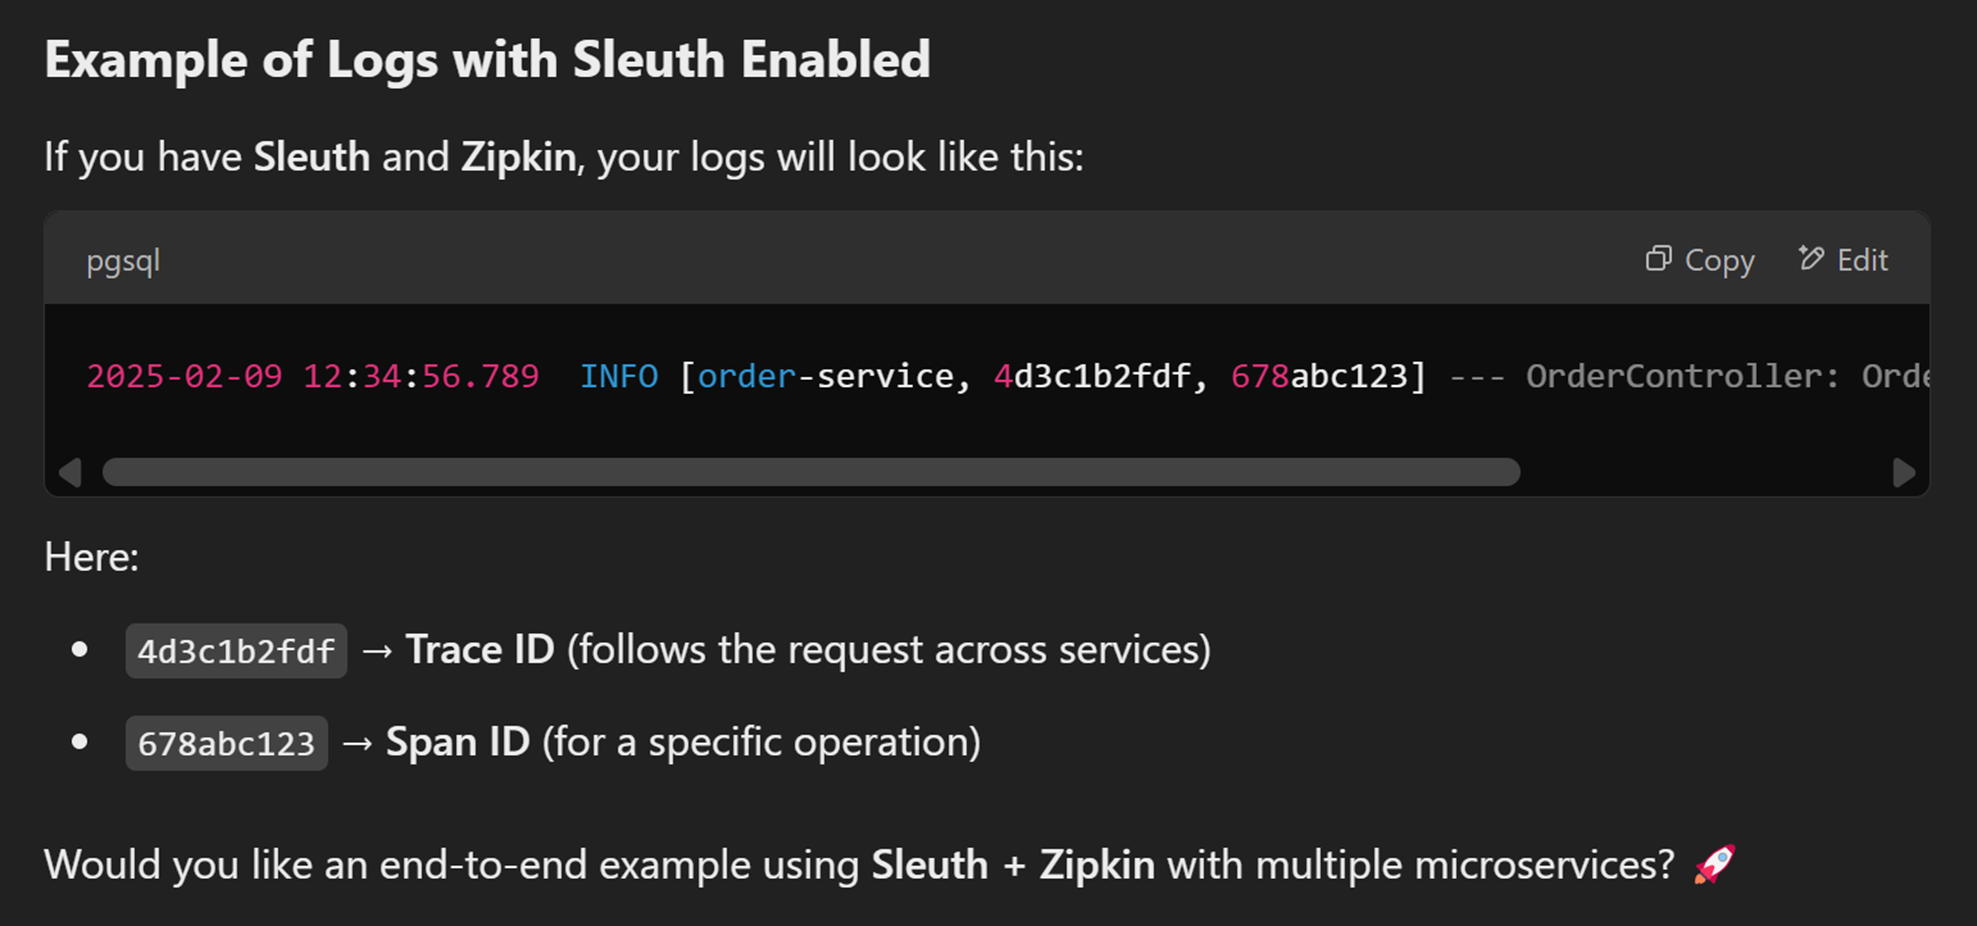Image resolution: width=1977 pixels, height=926 pixels.
Task: Click the pgsql language label
Action: [123, 262]
